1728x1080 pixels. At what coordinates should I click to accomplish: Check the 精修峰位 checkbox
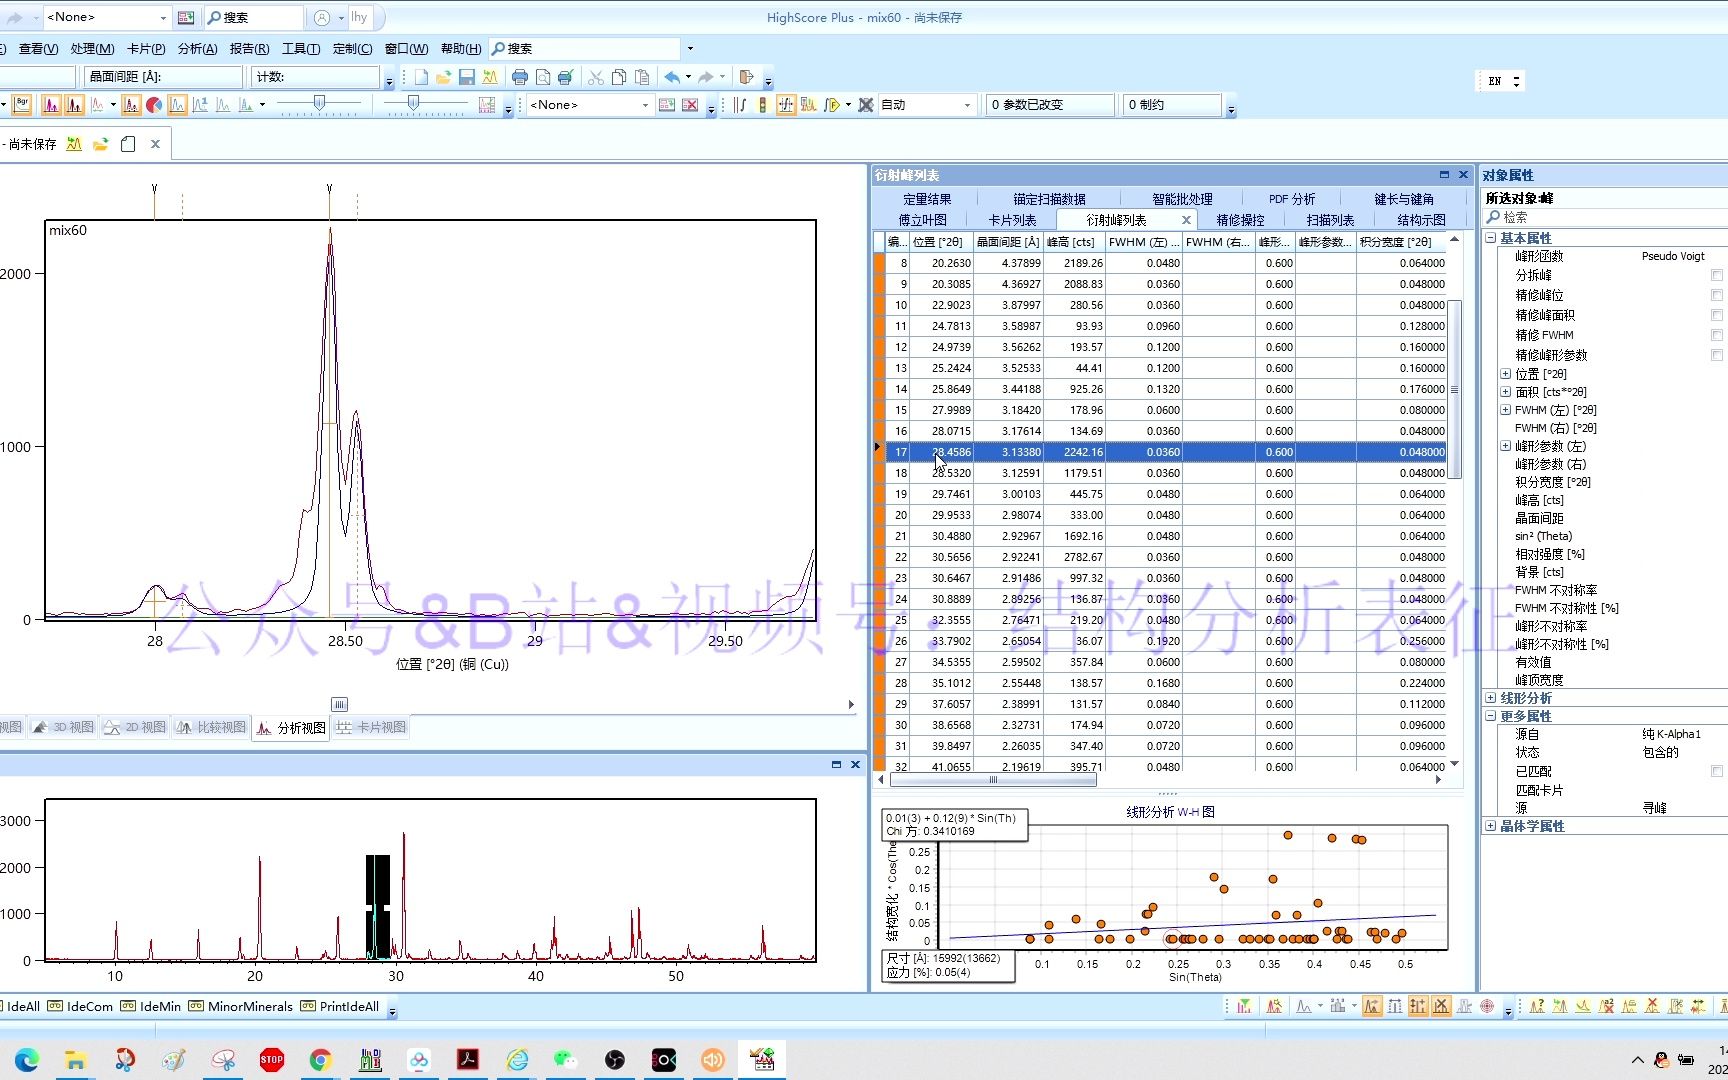pos(1716,295)
